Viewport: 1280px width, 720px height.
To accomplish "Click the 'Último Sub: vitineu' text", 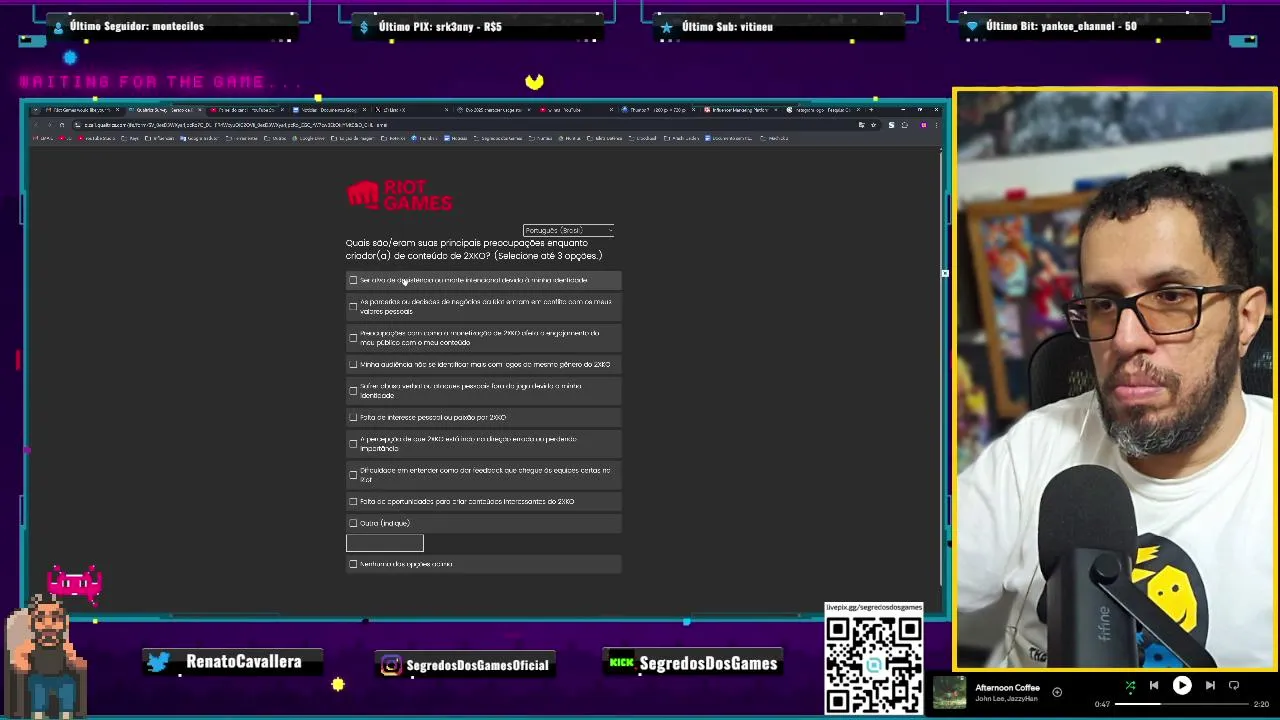I will (x=727, y=27).
